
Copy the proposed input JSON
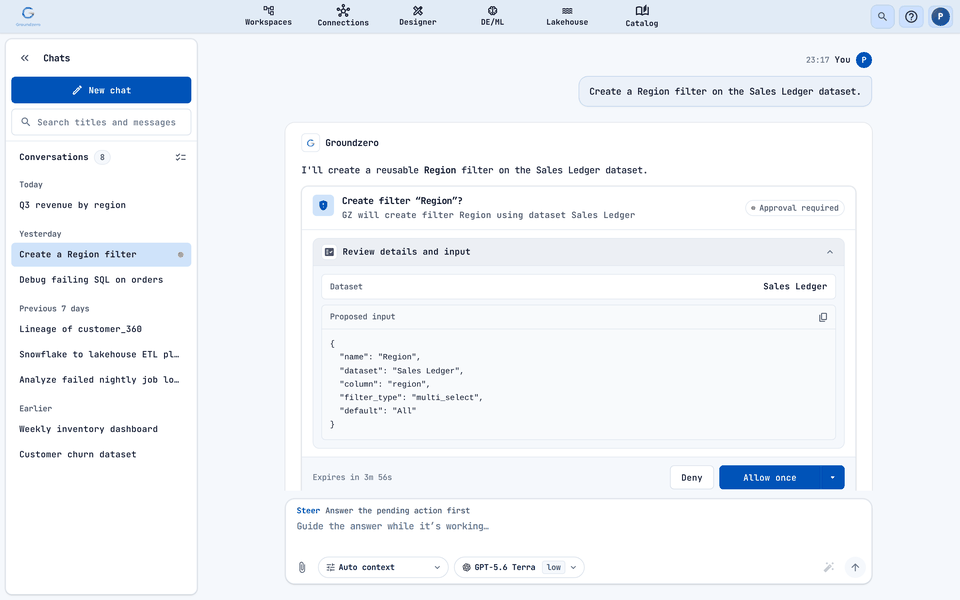823,317
